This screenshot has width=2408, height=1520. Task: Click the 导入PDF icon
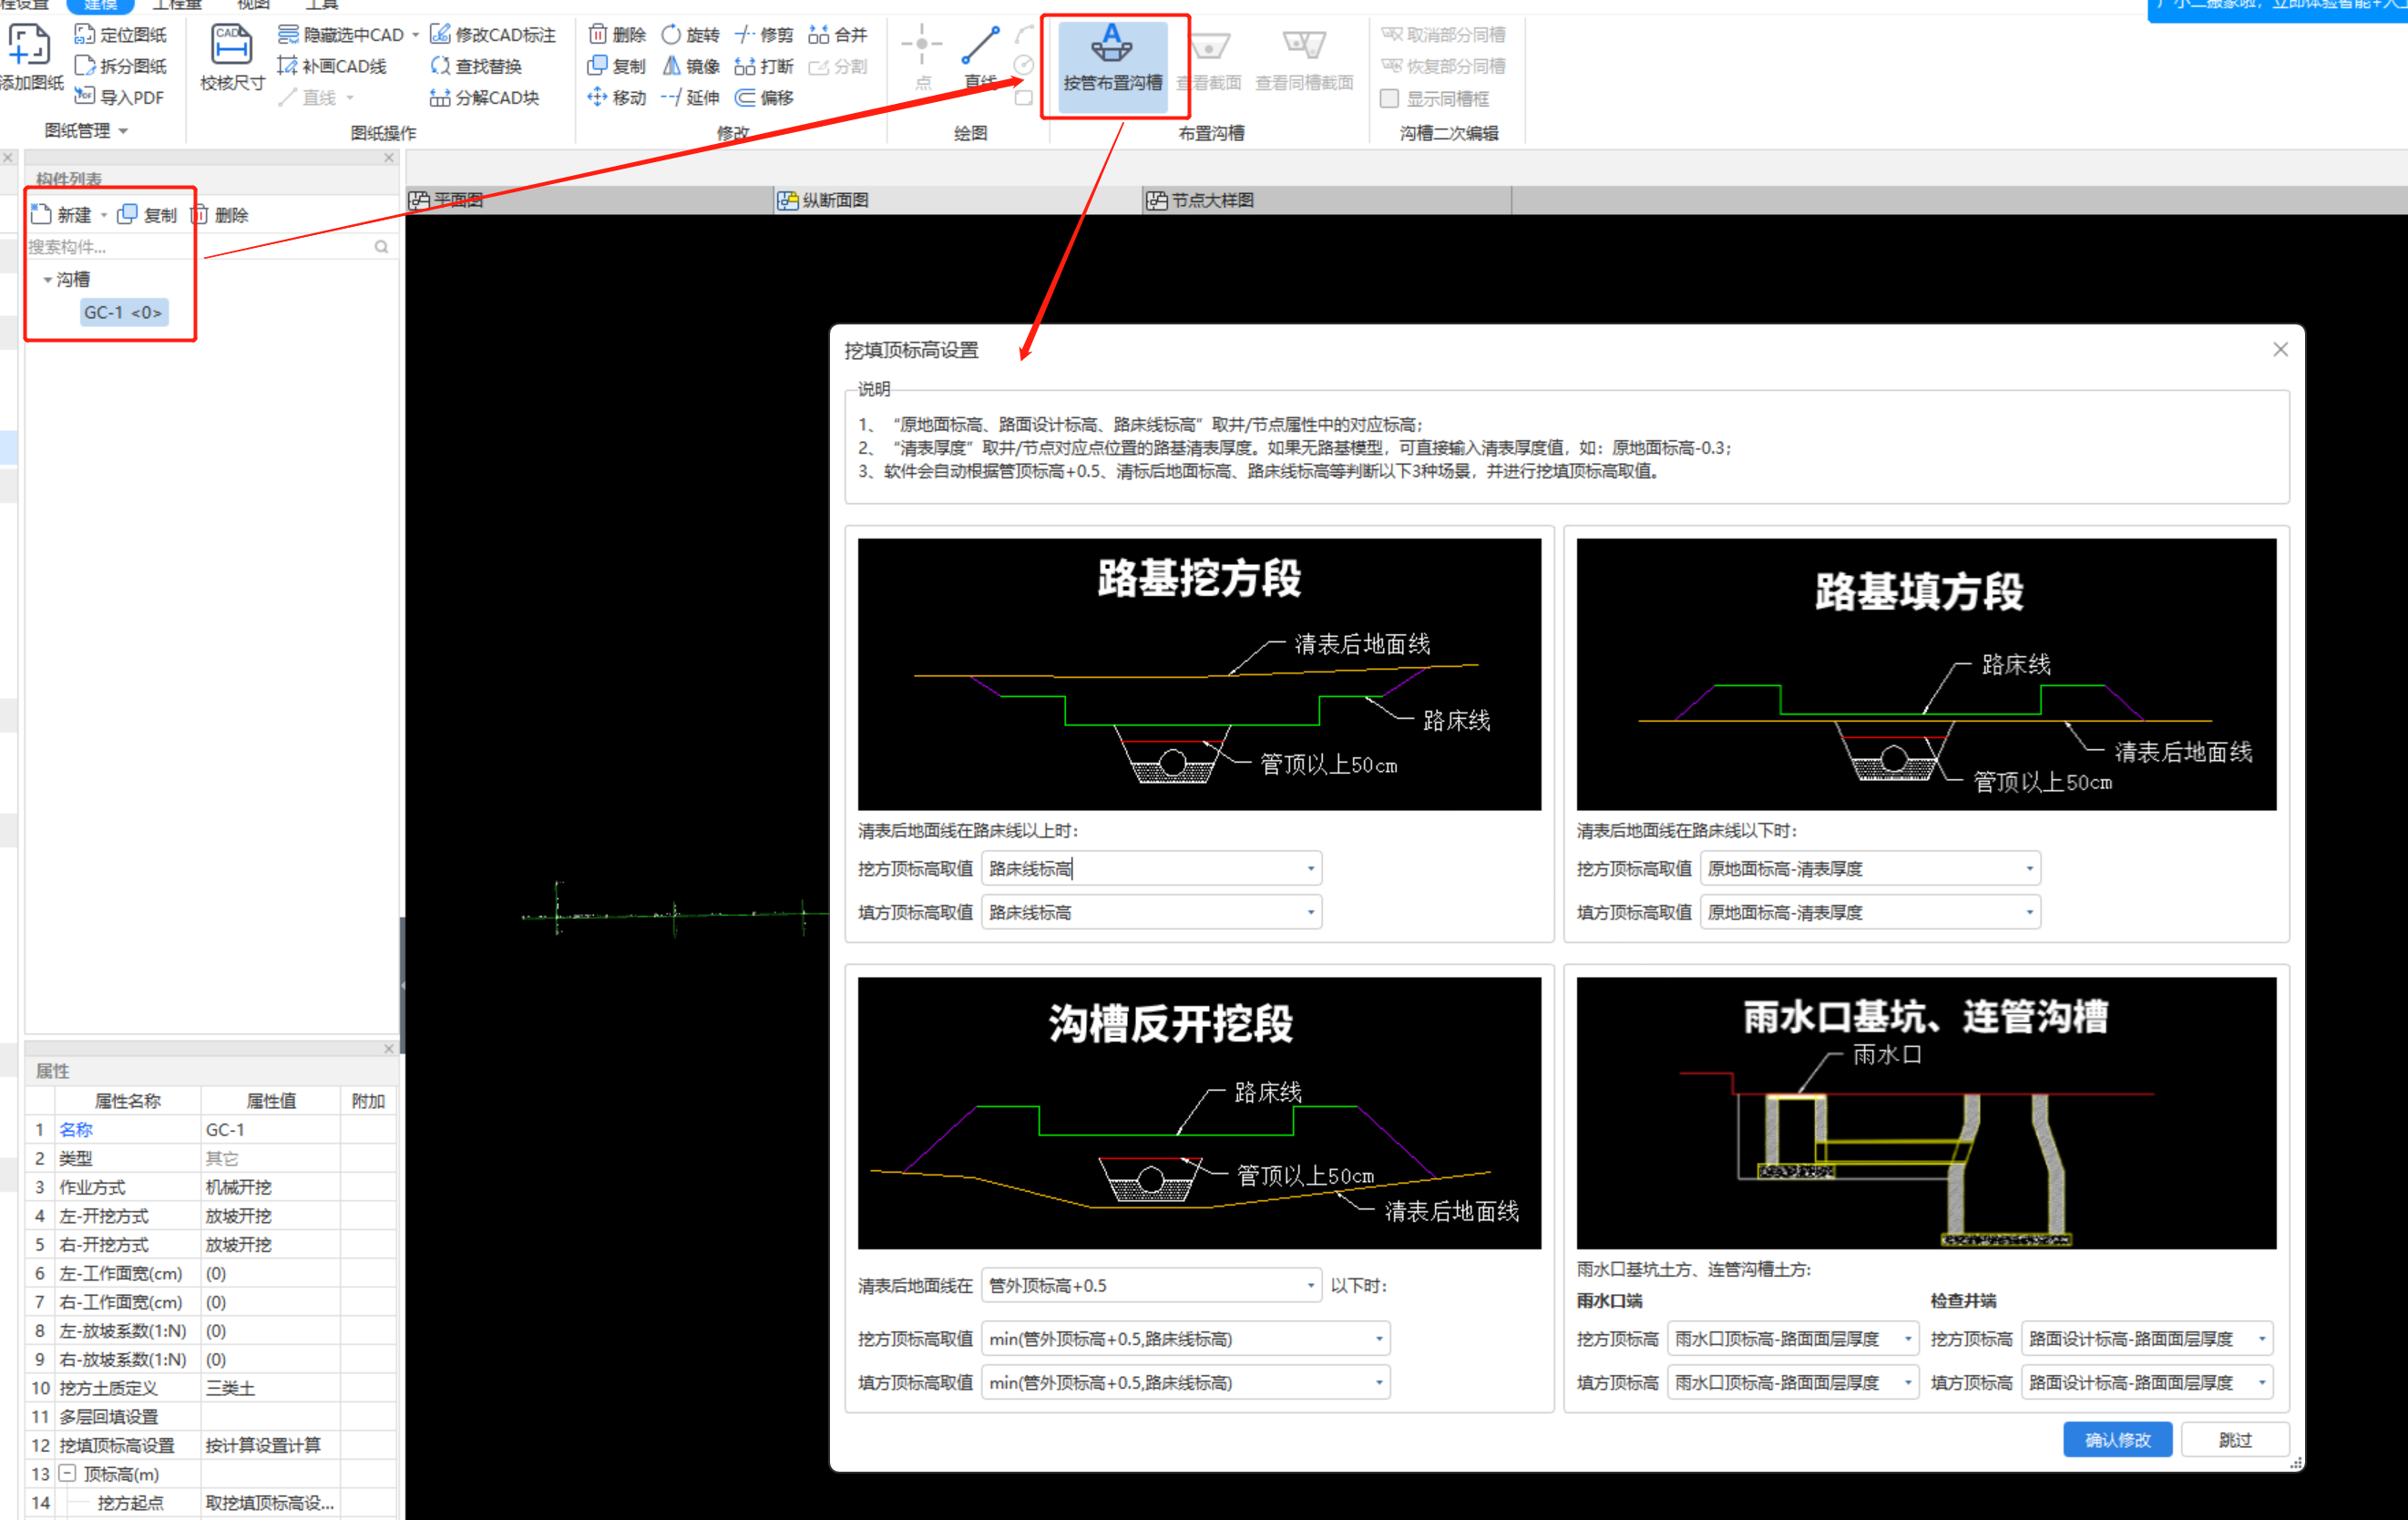coord(120,97)
